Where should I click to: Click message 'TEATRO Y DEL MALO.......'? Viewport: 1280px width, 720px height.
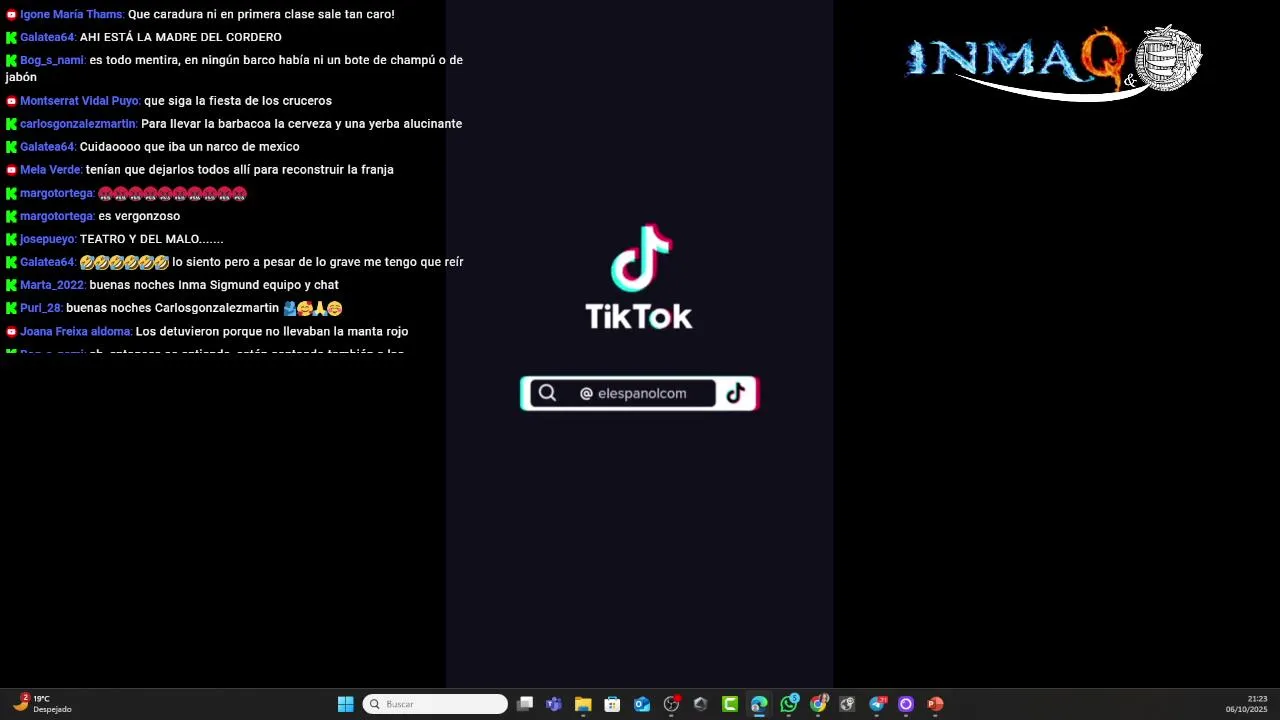[152, 239]
